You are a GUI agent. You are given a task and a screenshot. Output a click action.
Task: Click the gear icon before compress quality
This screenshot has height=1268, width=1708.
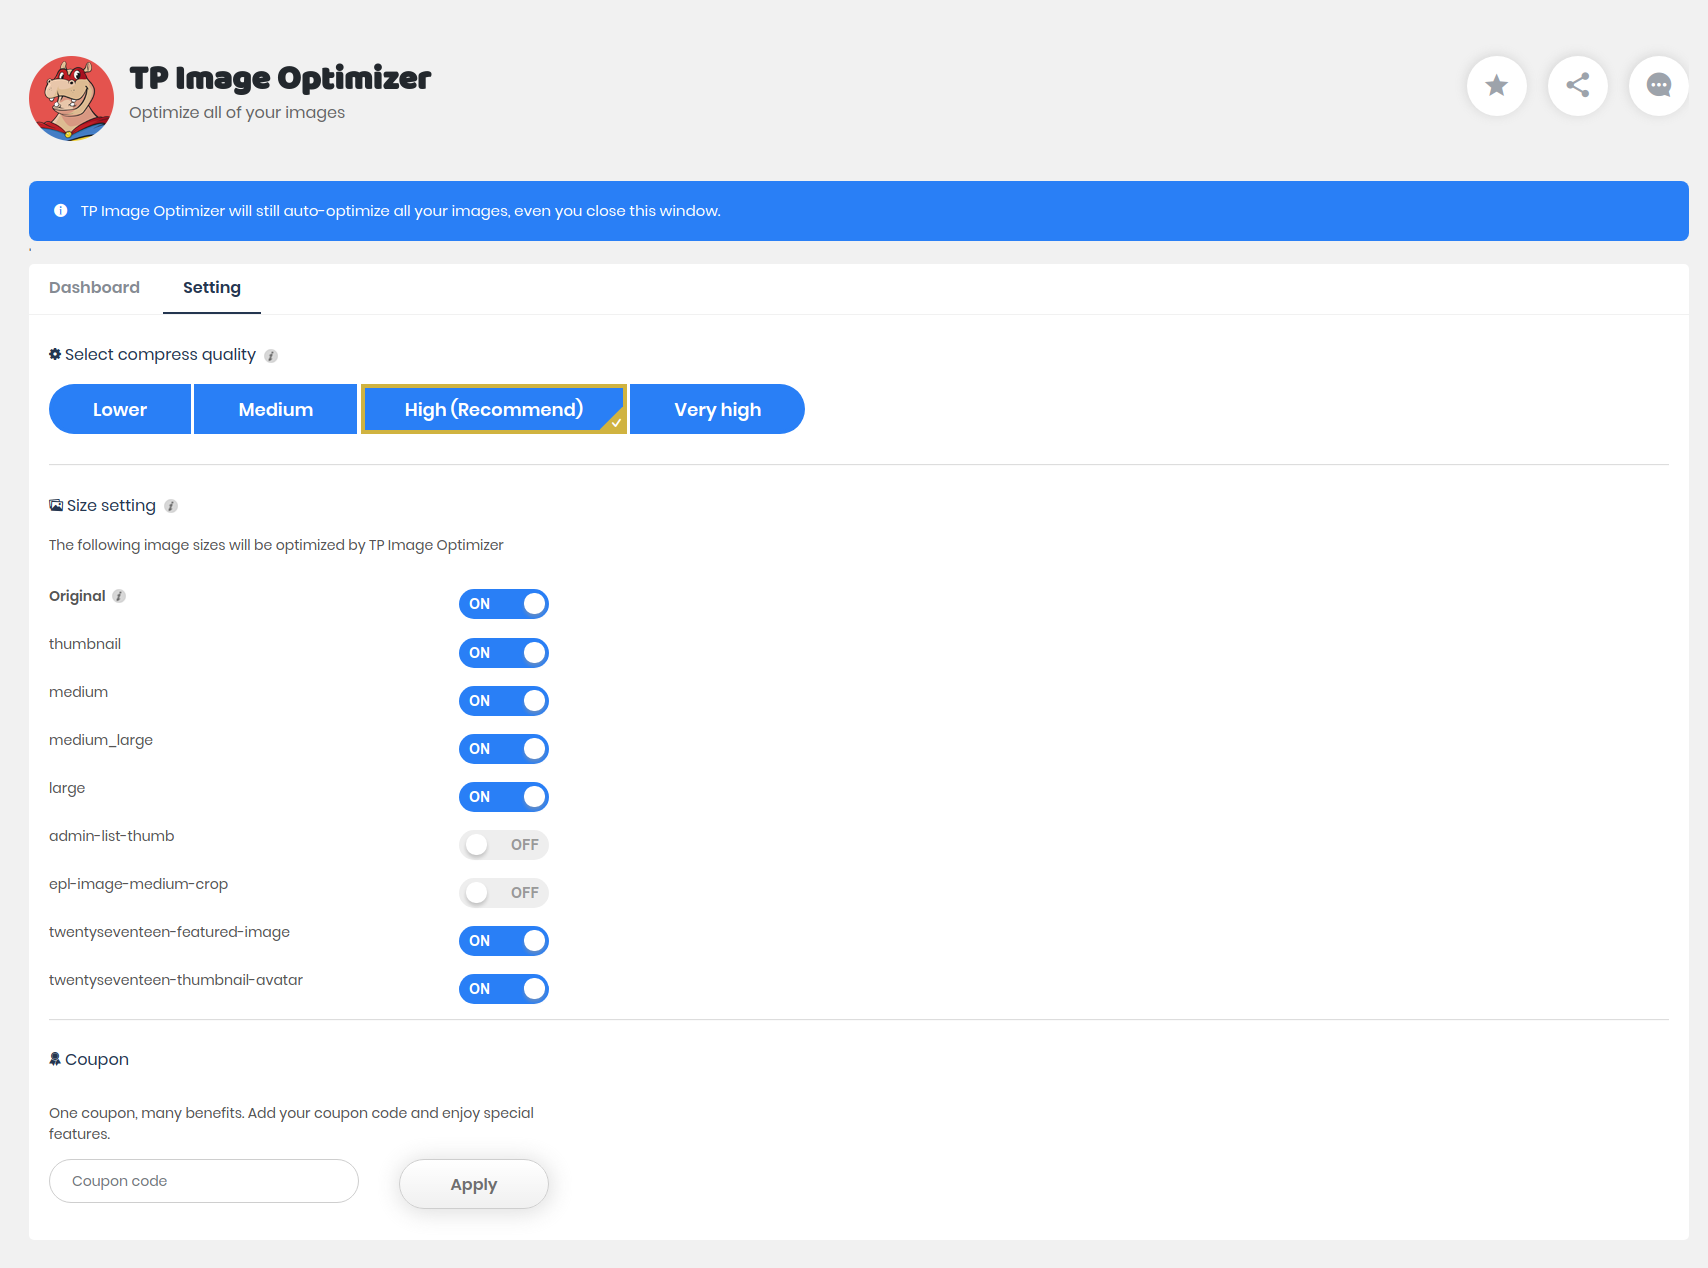point(55,354)
